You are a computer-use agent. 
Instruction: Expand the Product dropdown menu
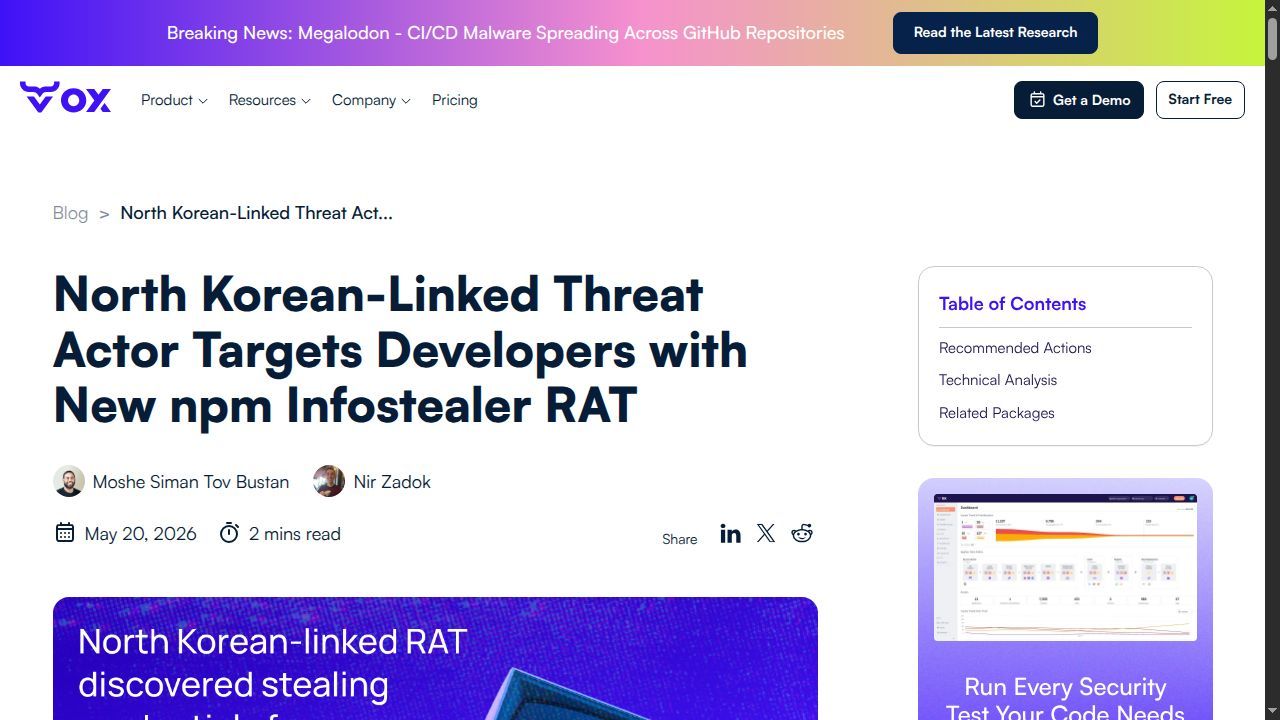(x=174, y=100)
